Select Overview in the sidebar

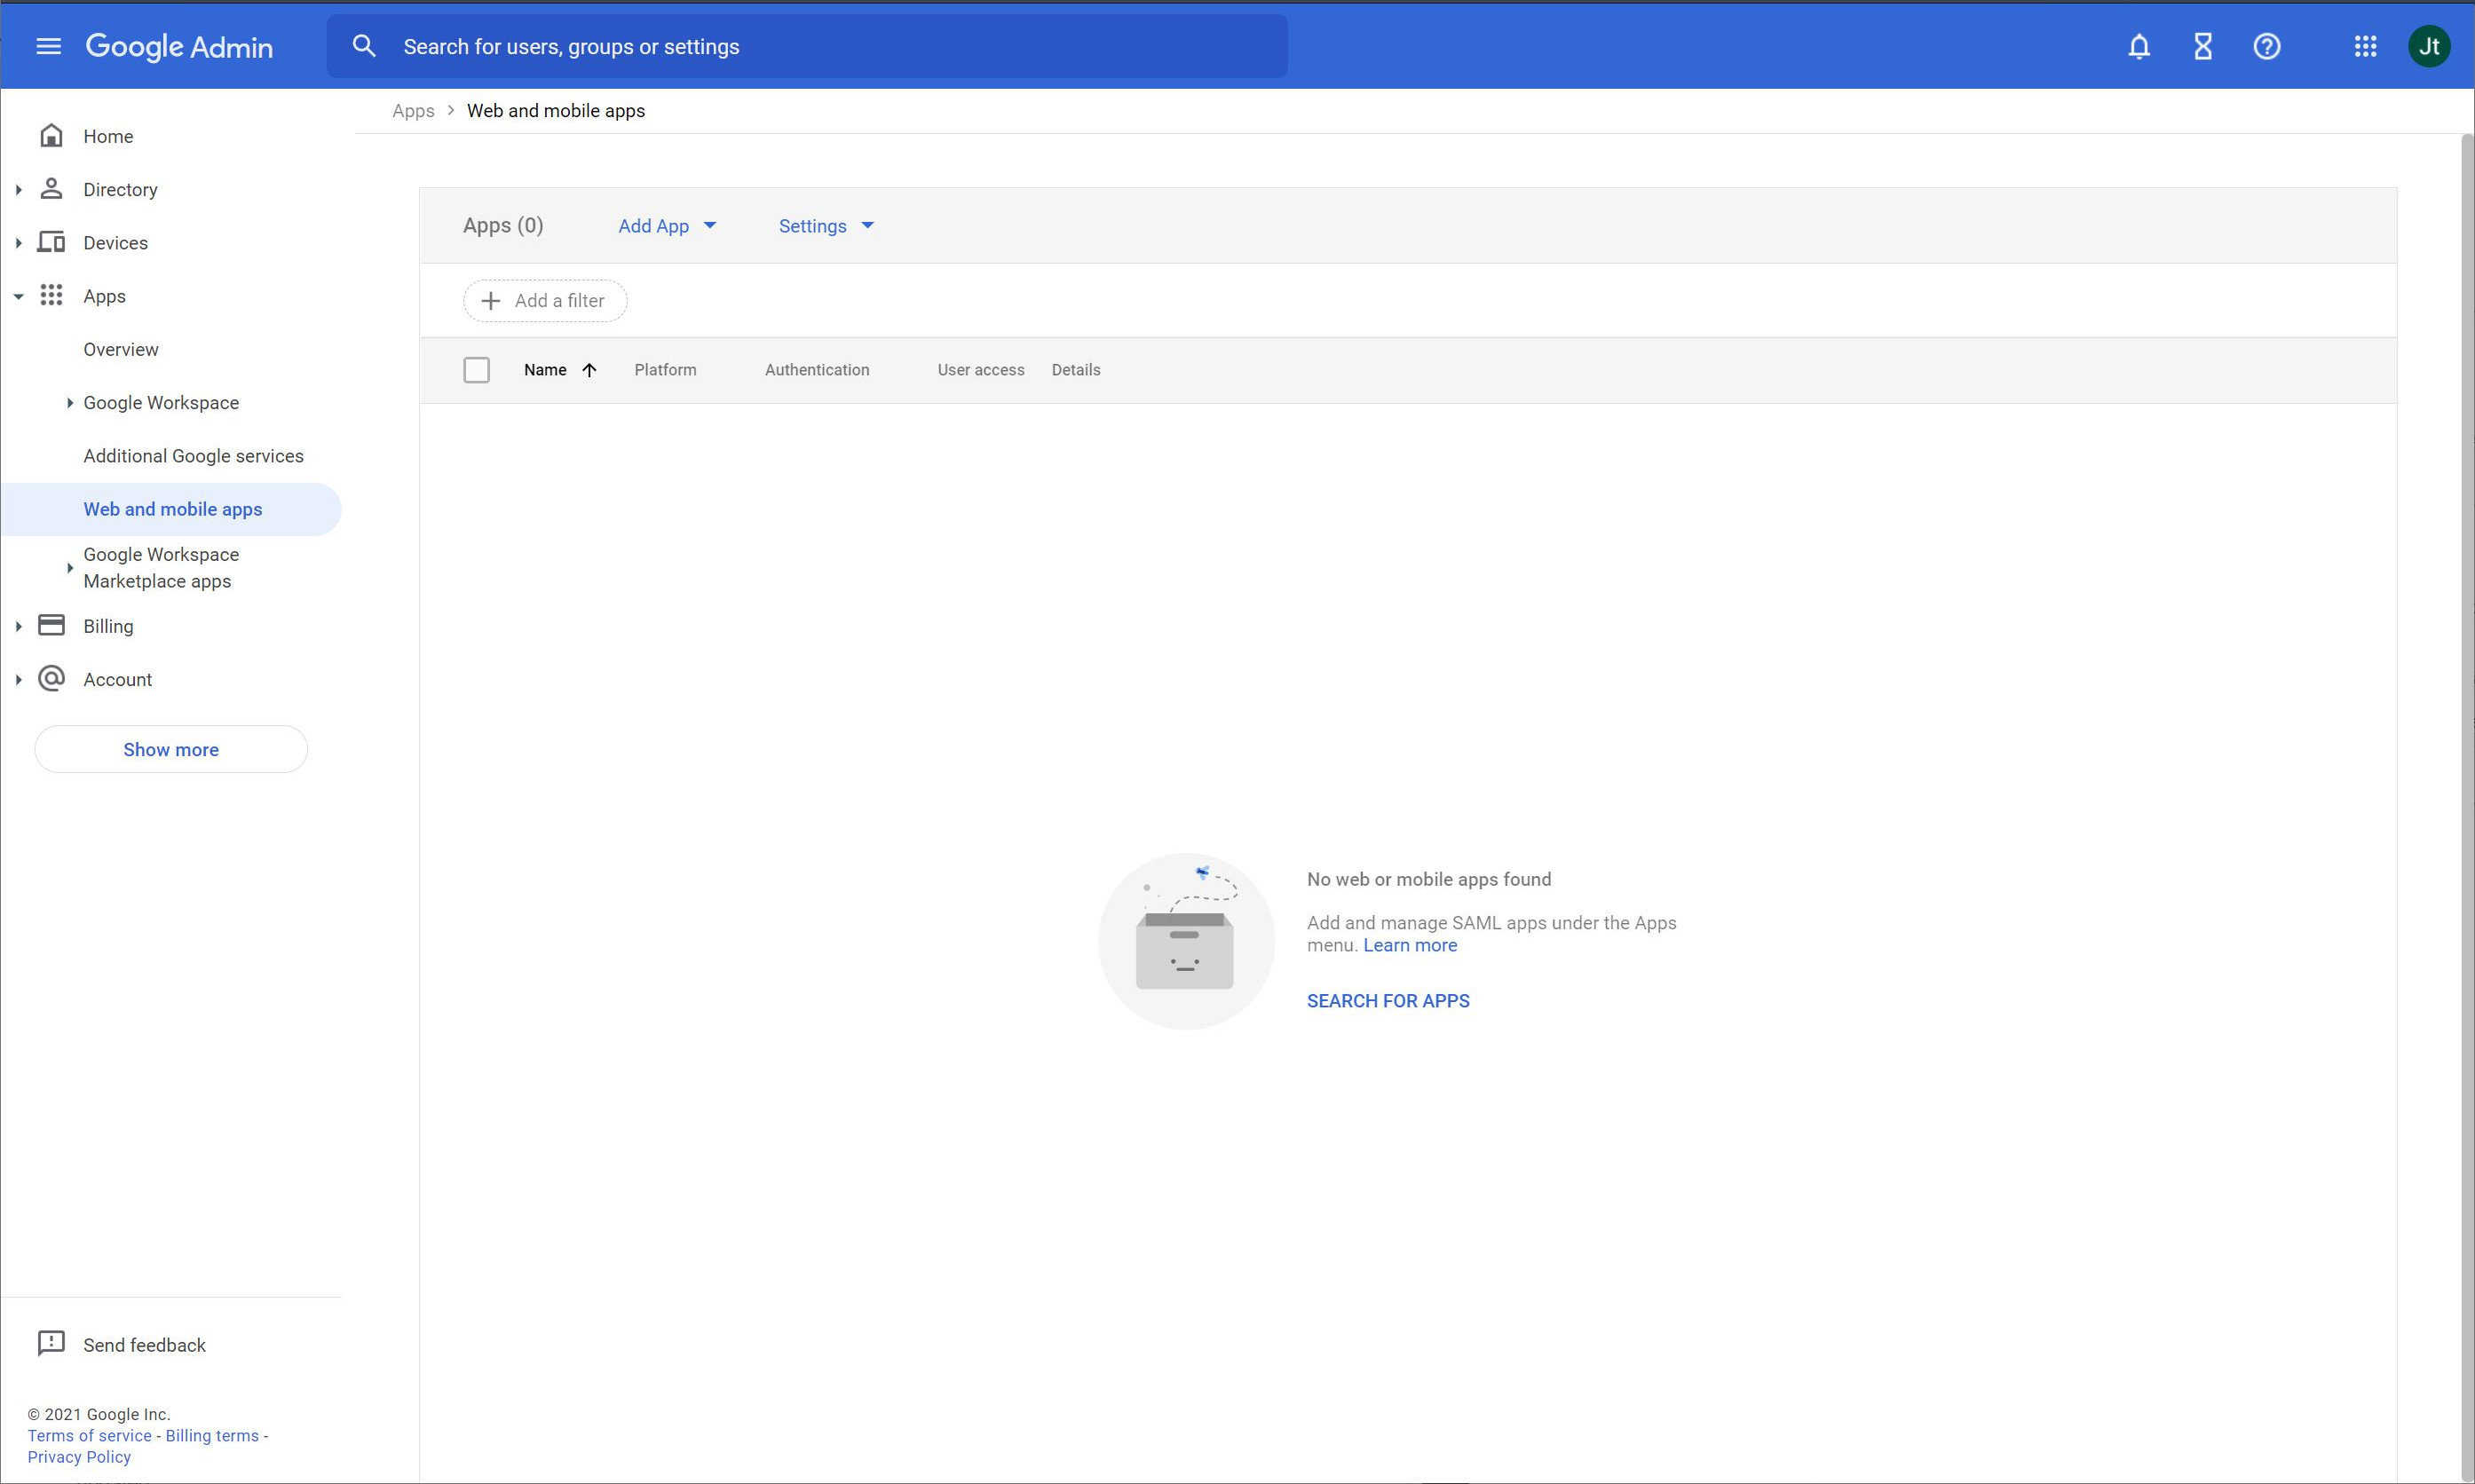point(120,349)
